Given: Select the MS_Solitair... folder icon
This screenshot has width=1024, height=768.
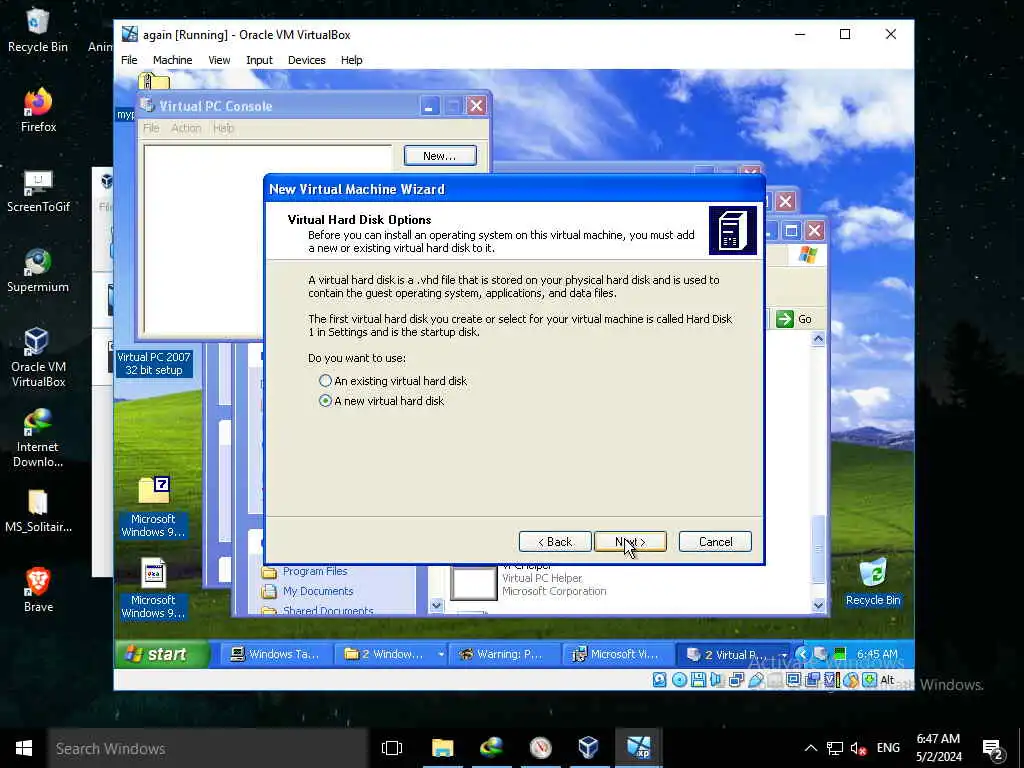Looking at the screenshot, I should point(38,511).
